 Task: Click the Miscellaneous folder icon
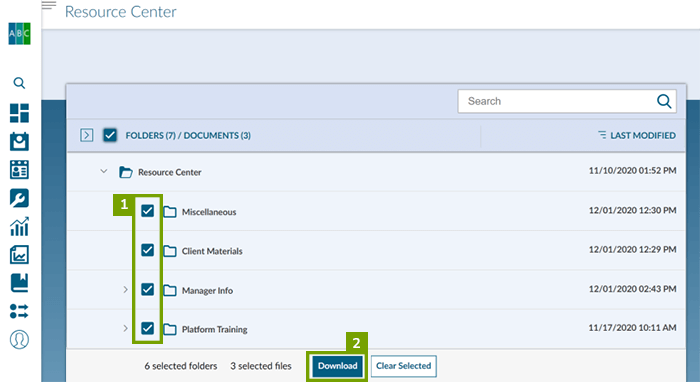(170, 212)
